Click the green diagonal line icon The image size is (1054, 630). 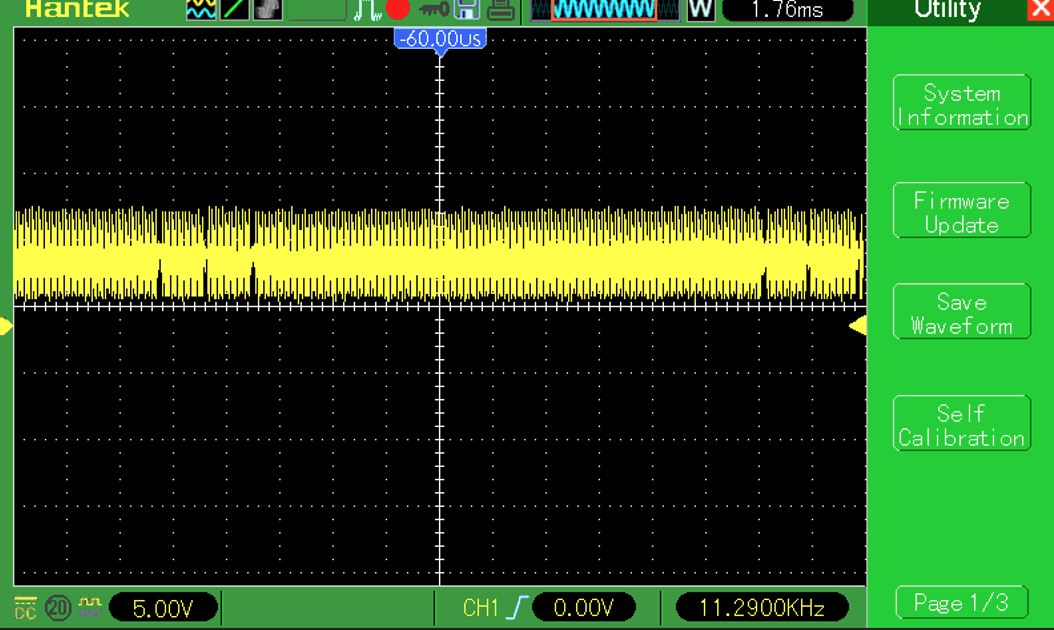coord(234,10)
